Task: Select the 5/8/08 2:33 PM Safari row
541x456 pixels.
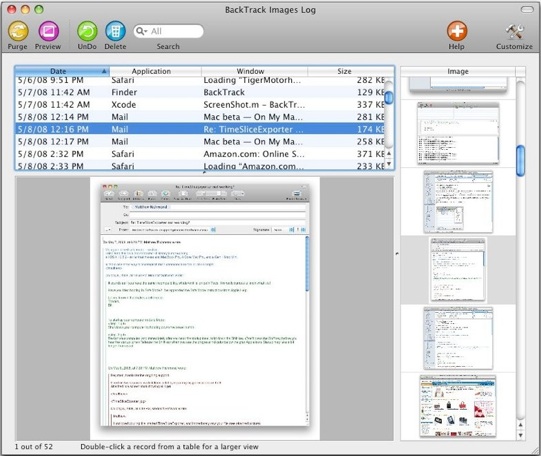Action: click(x=200, y=166)
